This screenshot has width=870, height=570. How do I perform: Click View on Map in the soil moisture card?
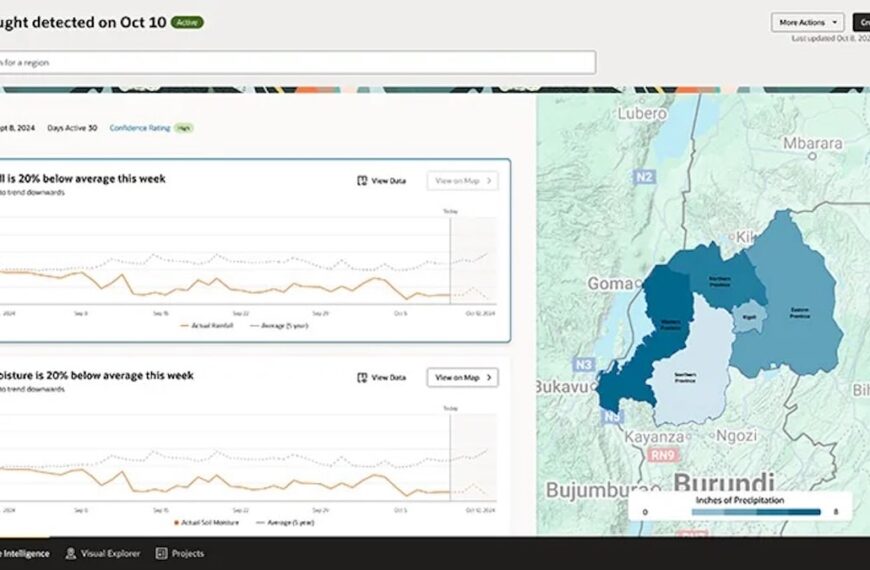[462, 378]
